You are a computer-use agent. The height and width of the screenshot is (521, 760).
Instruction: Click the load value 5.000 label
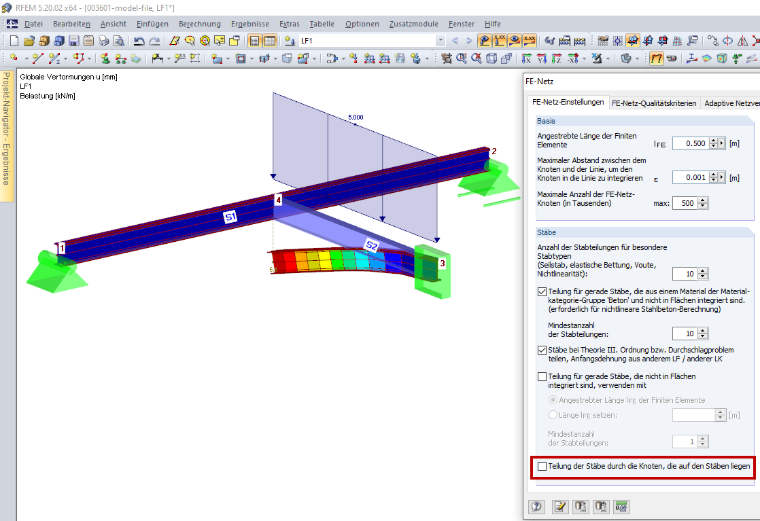coord(355,117)
